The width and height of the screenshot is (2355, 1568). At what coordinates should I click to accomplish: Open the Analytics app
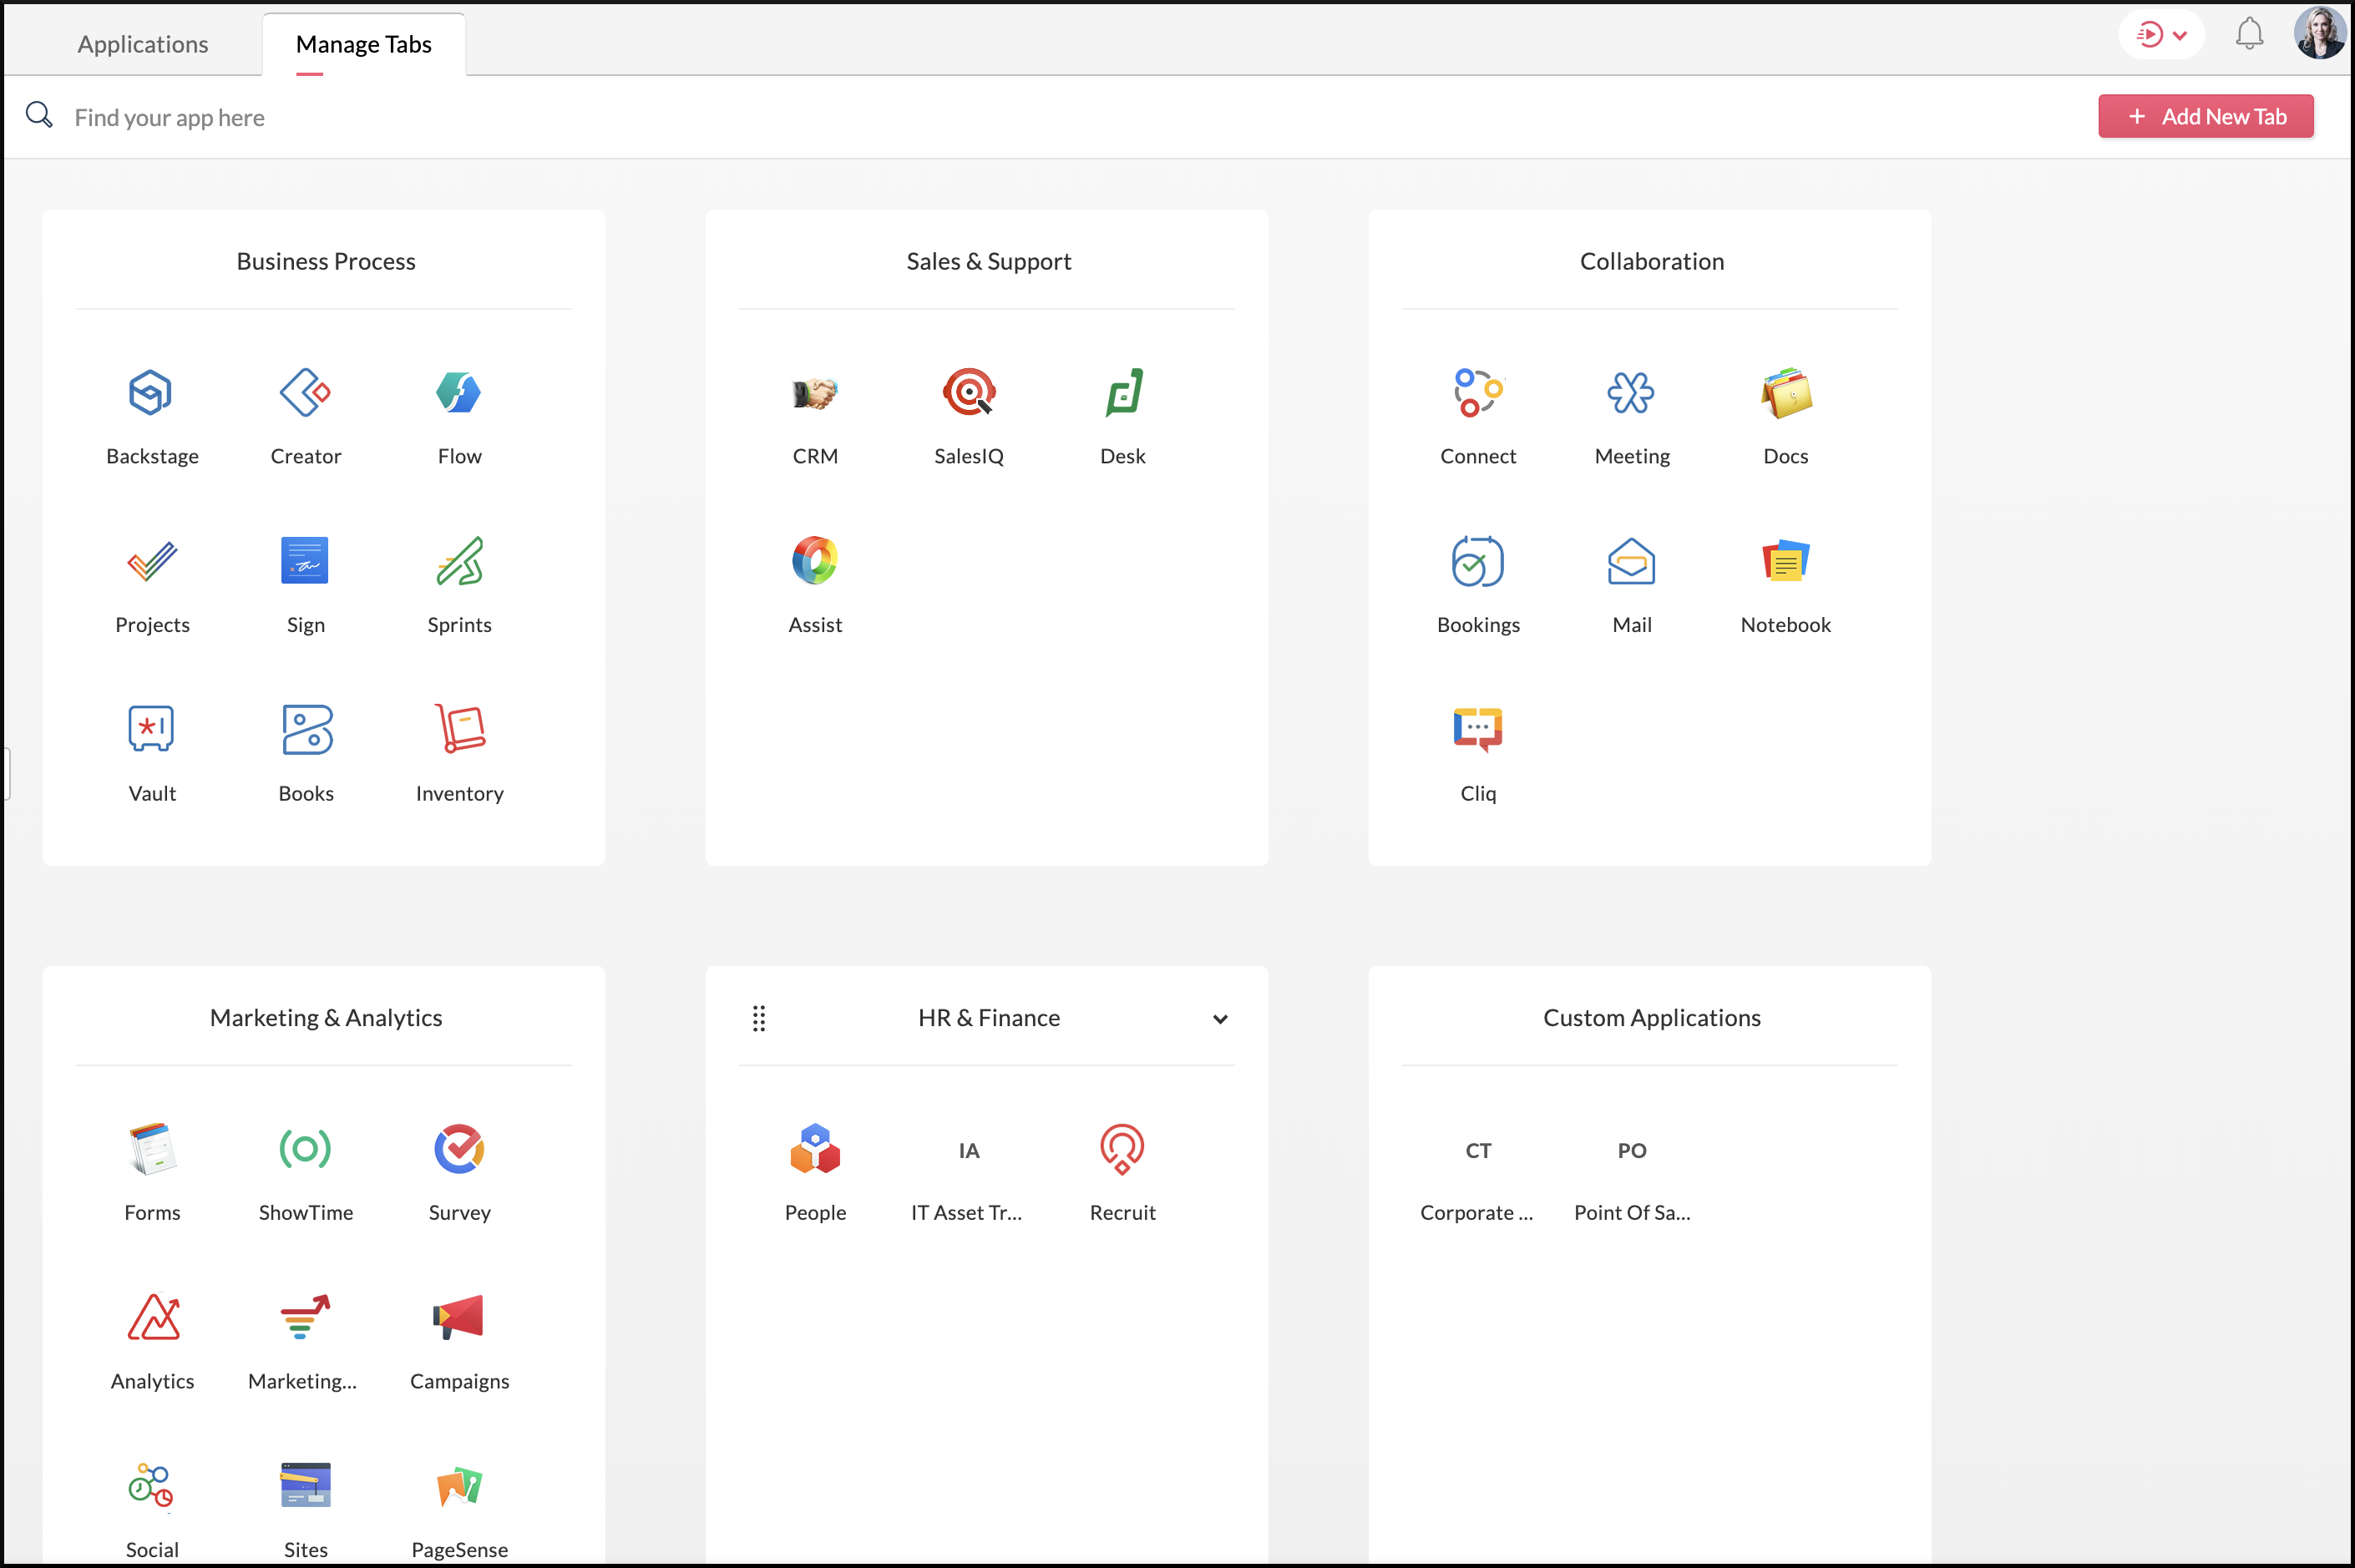[152, 1317]
